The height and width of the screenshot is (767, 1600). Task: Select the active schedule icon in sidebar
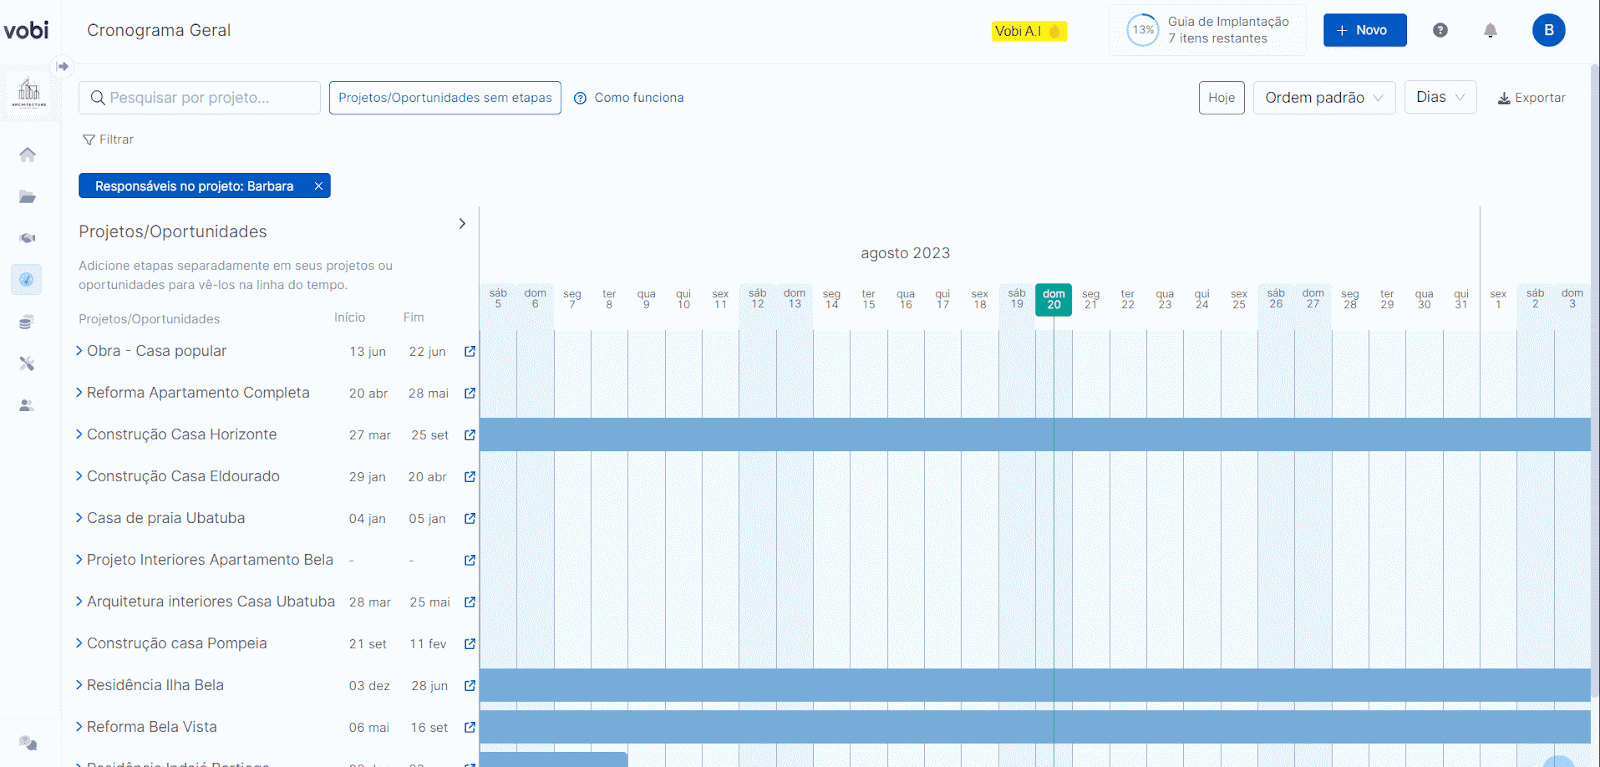[x=27, y=280]
